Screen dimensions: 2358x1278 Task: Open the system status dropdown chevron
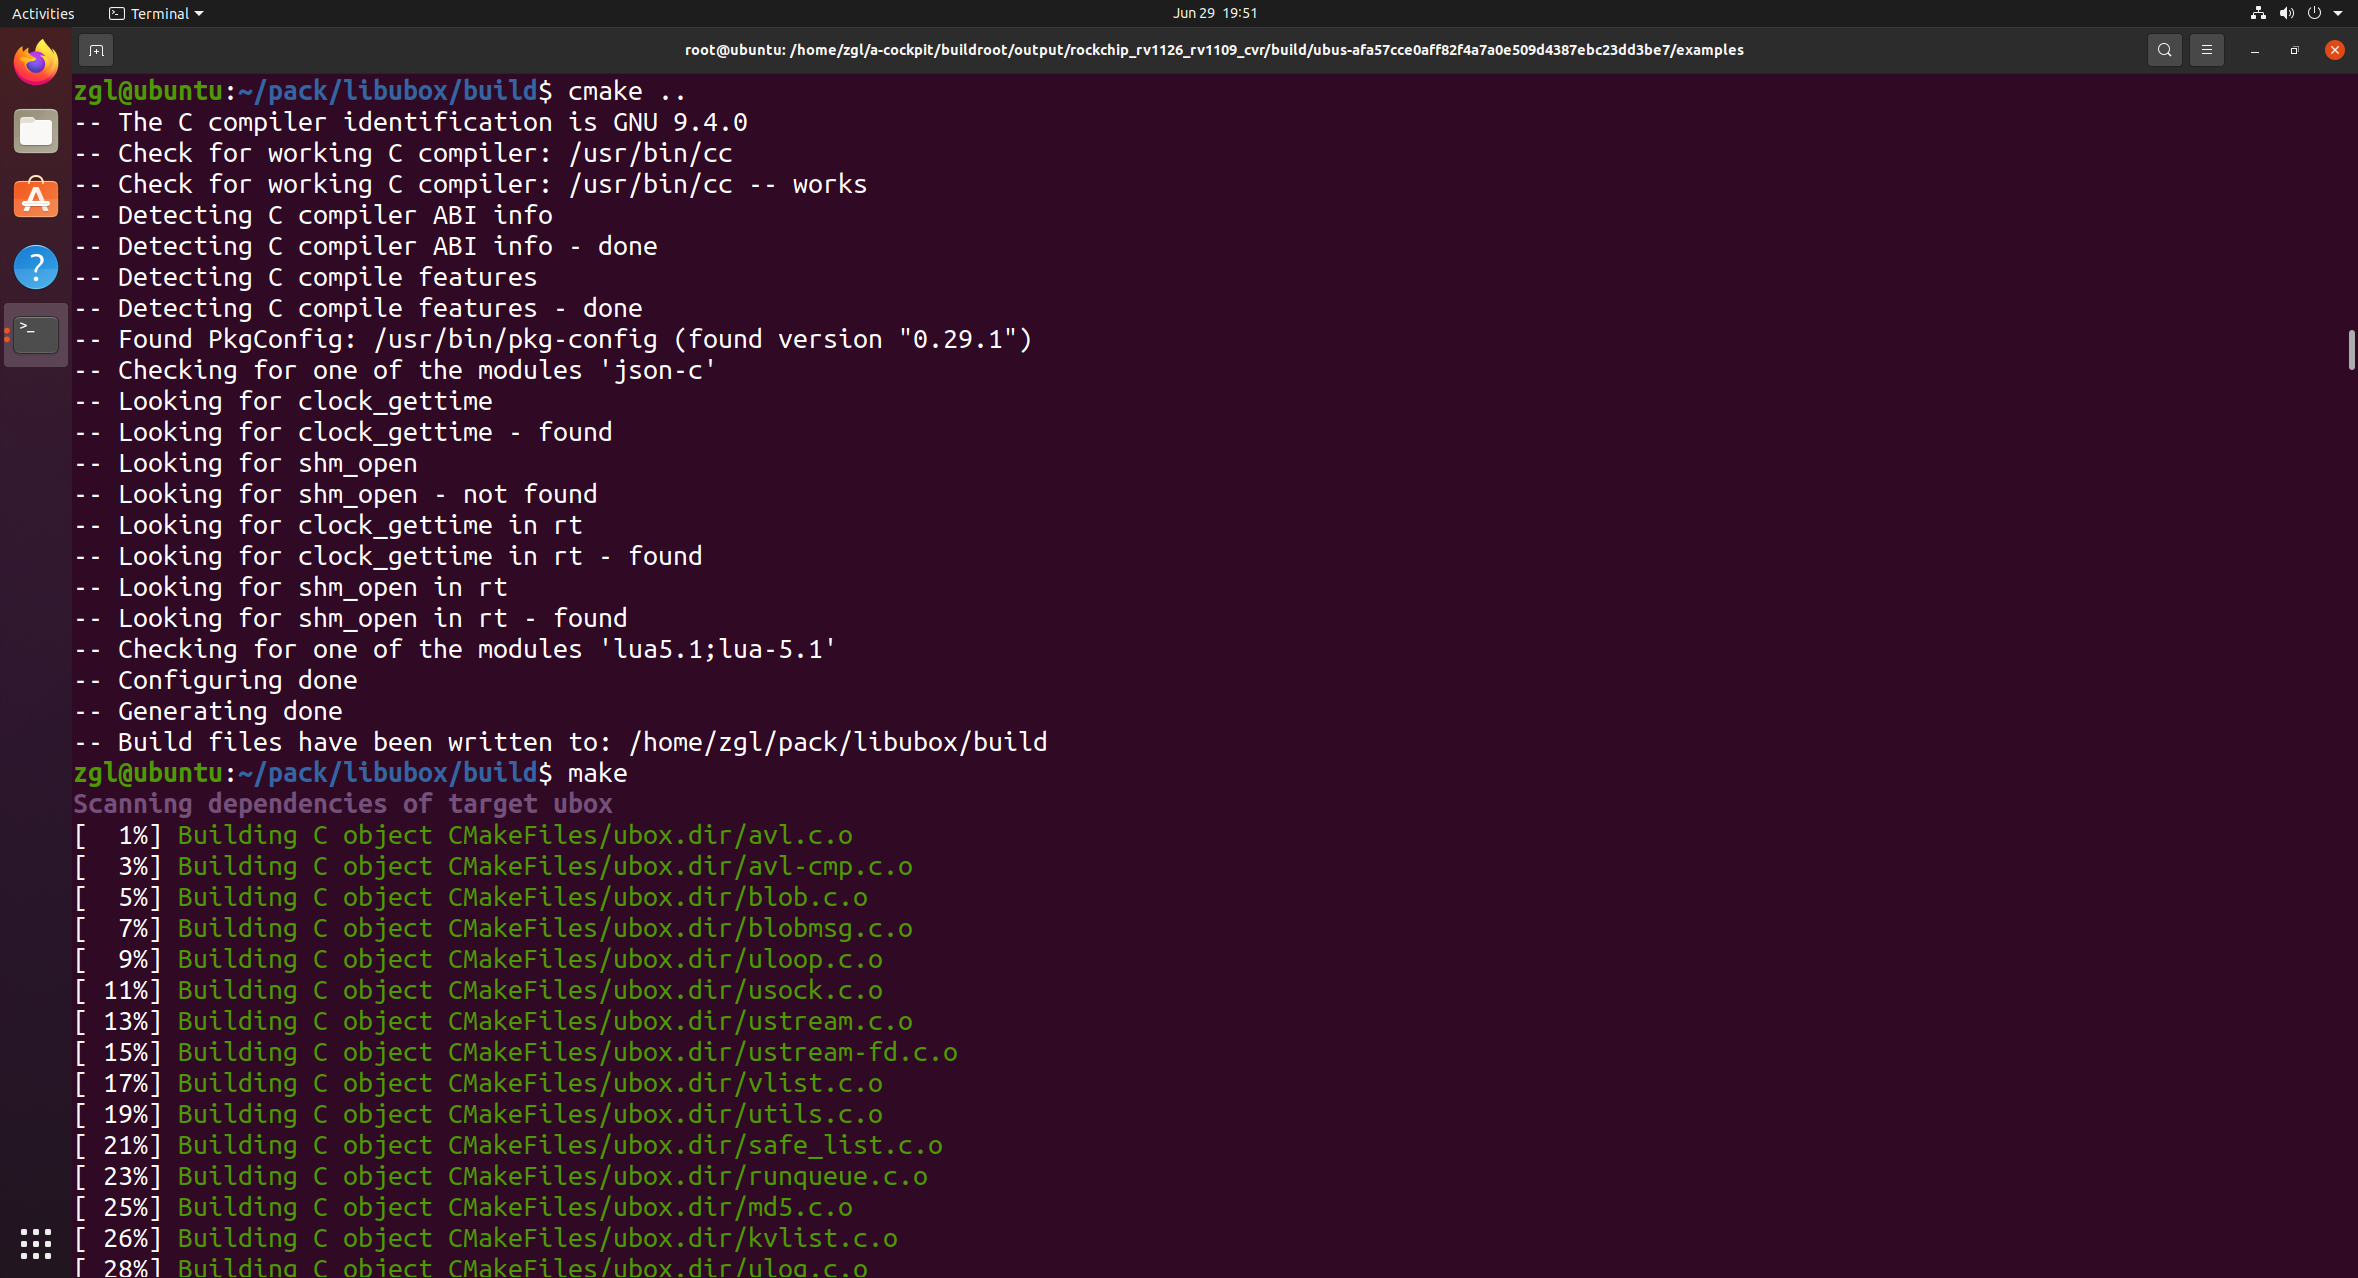pyautogui.click(x=2340, y=13)
